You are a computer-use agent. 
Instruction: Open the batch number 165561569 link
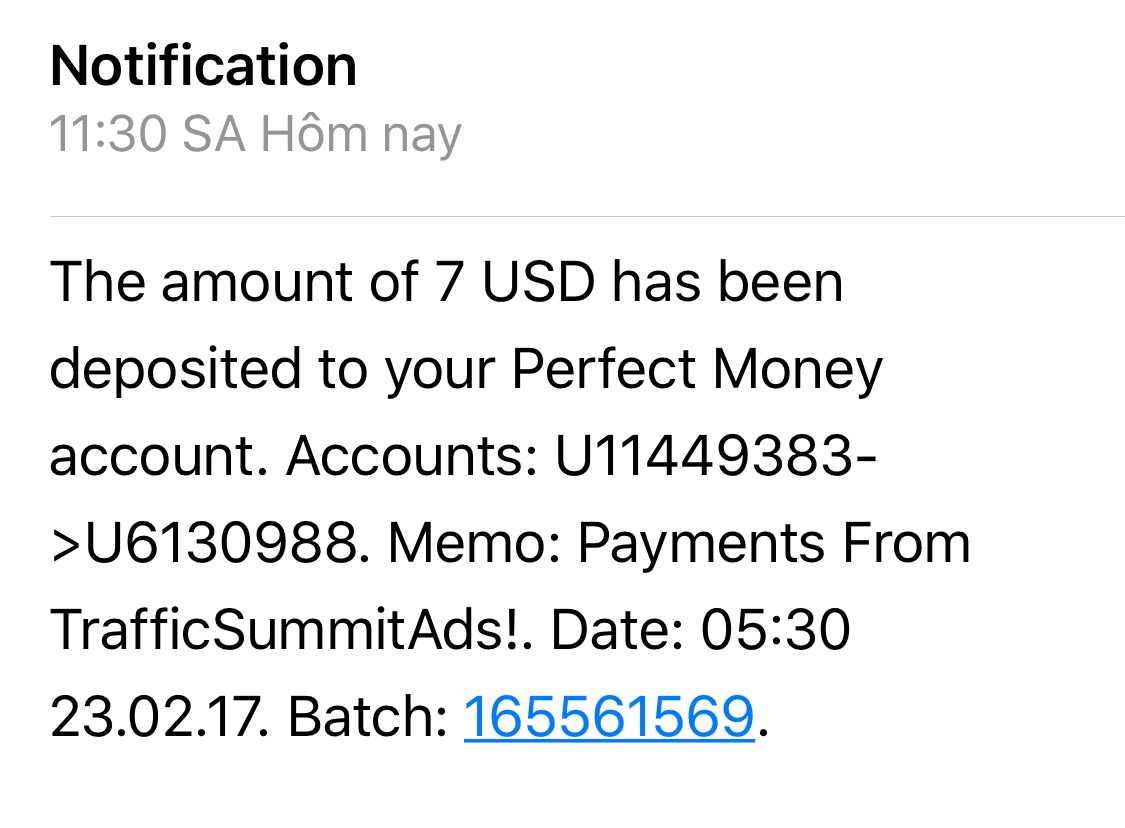[608, 718]
